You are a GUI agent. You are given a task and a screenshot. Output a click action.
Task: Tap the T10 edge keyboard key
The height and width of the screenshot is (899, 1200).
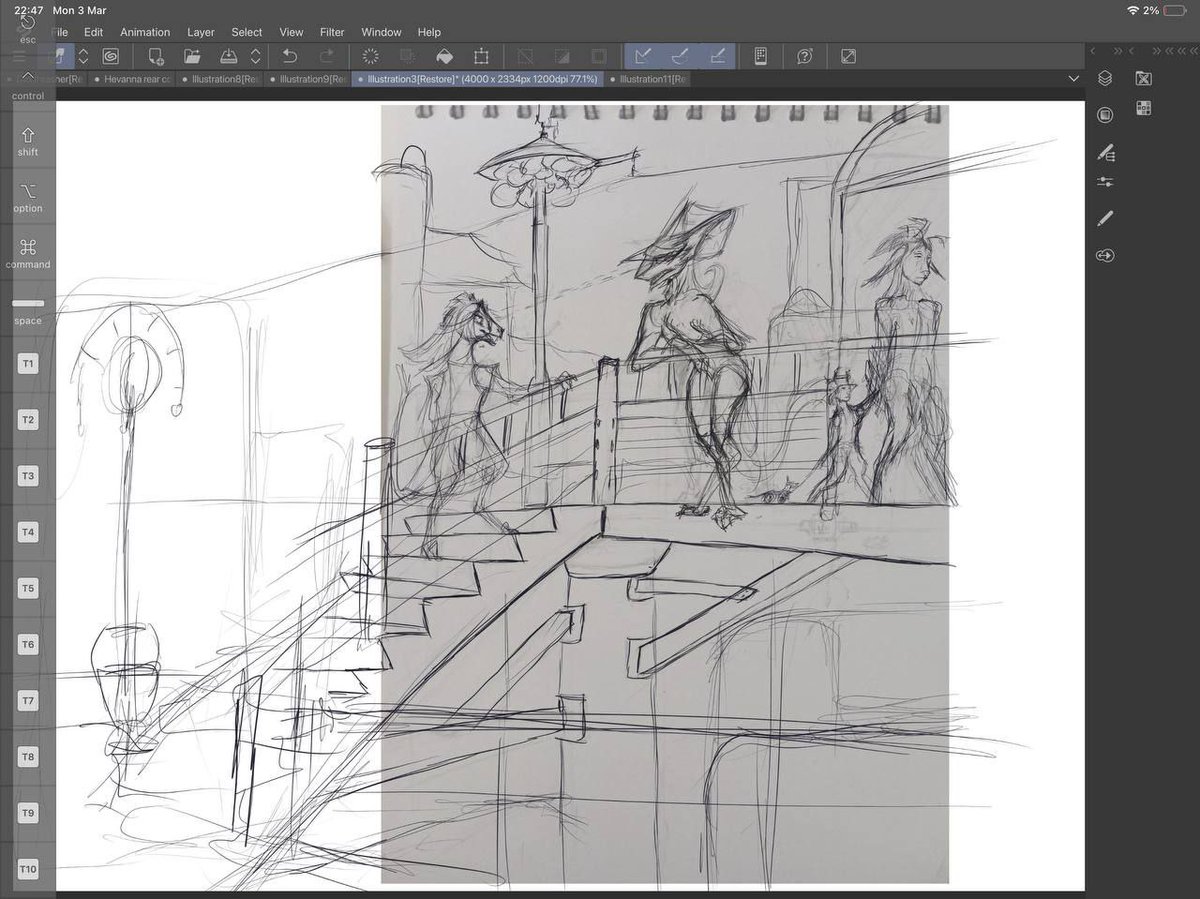tap(28, 869)
